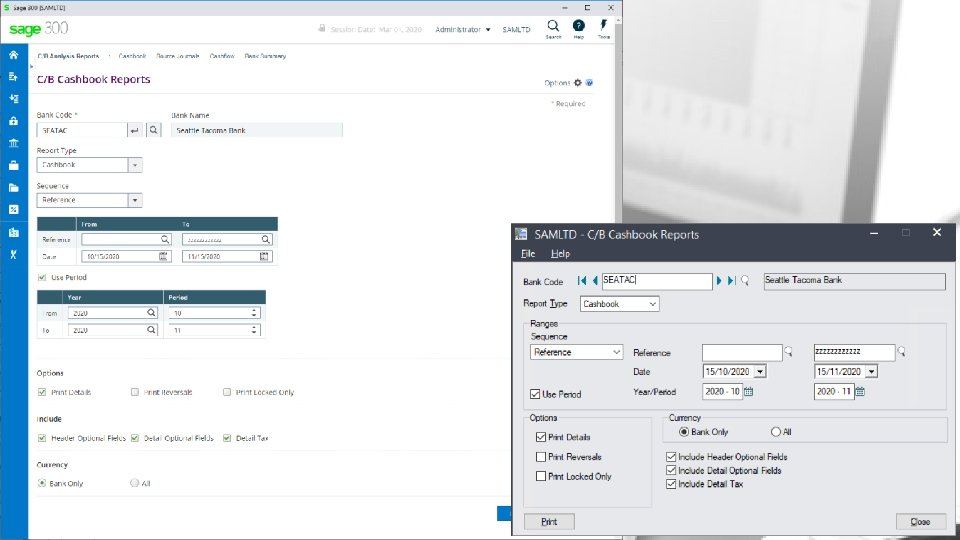Viewport: 960px width, 540px height.
Task: Open calendar for To Date 11/15/2020
Action: tap(264, 257)
